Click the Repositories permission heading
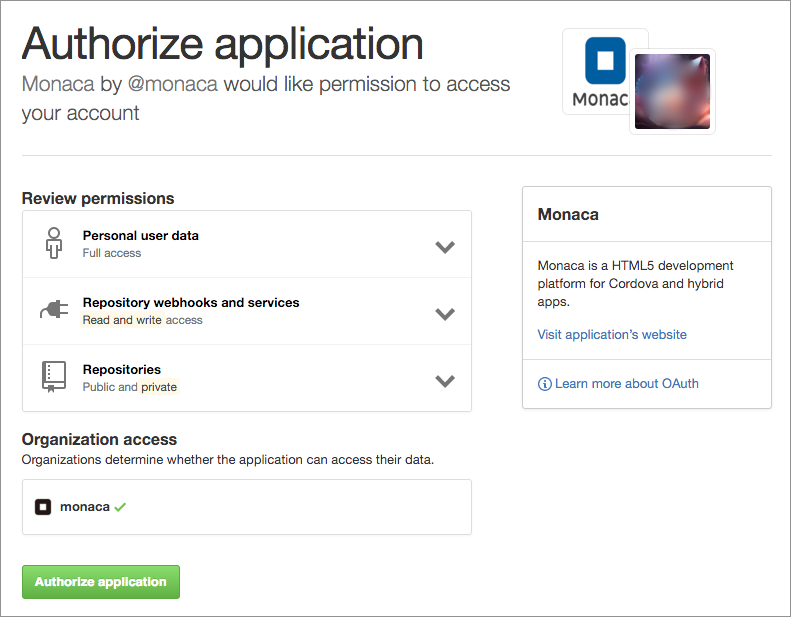Viewport: 791px width, 617px height. click(122, 369)
